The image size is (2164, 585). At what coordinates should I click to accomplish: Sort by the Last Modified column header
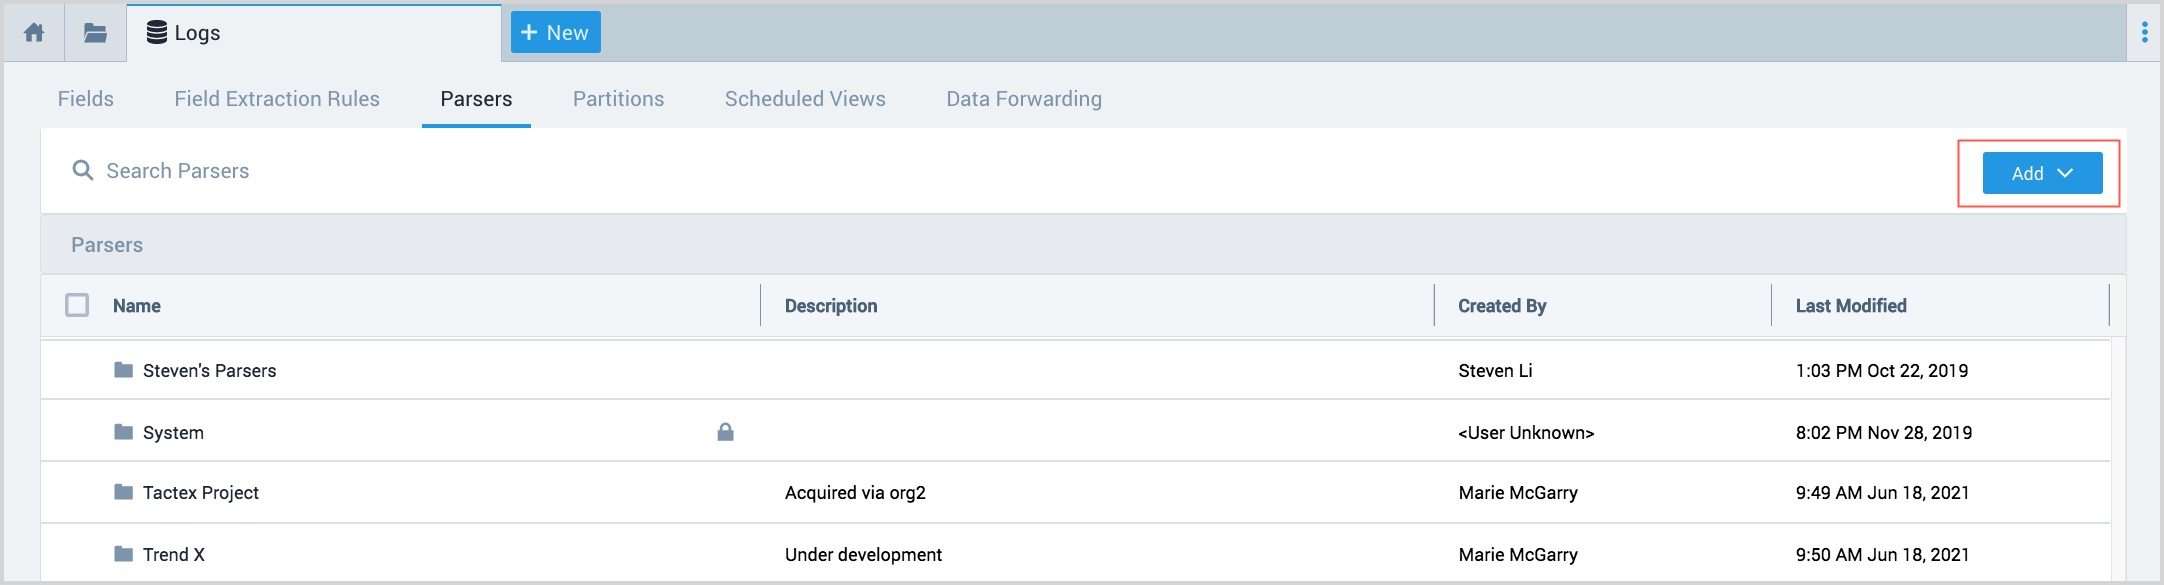pos(1850,306)
